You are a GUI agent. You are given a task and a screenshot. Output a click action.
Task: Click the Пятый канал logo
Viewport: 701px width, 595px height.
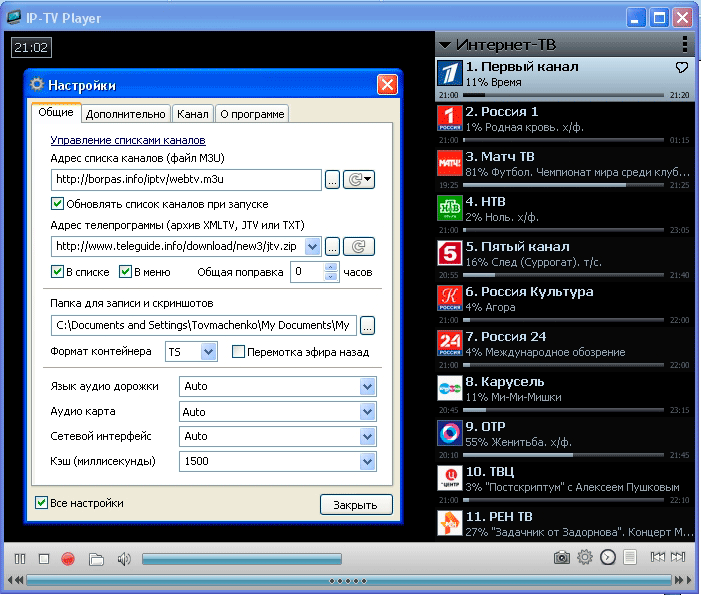(449, 253)
